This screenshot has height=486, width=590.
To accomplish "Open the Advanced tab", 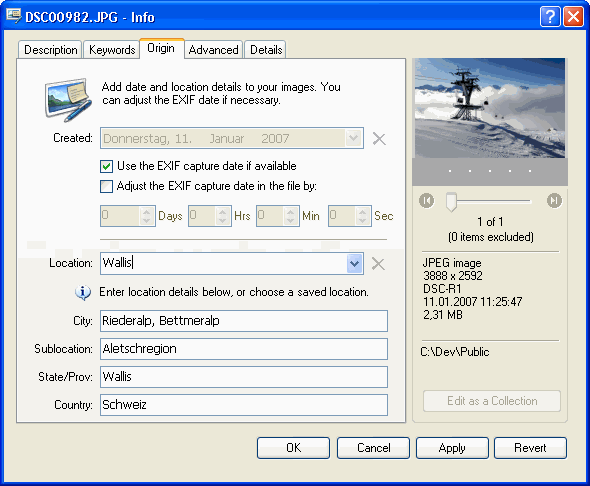I will [213, 50].
